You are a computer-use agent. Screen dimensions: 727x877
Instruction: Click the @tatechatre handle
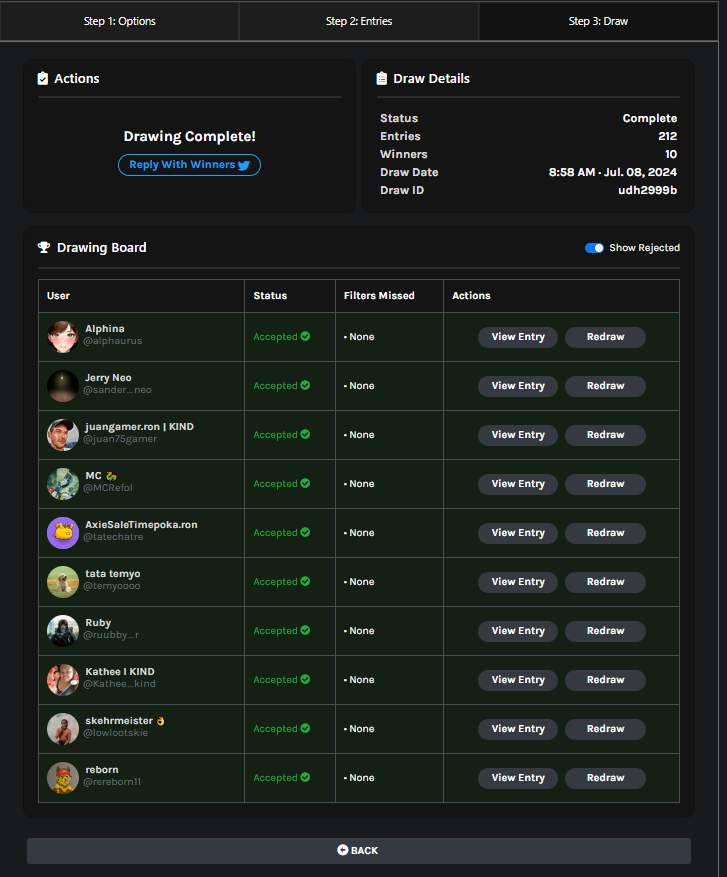click(114, 537)
